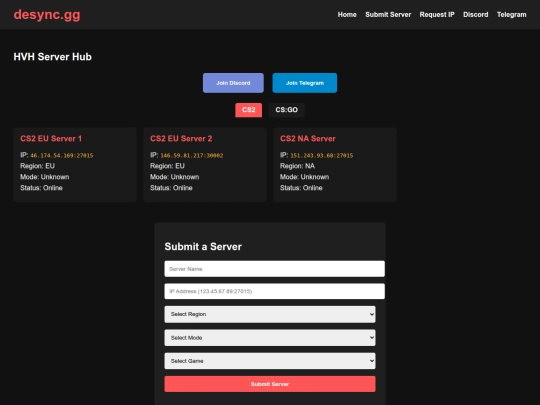The image size is (540, 405).
Task: Click the IP address of CS2 EU Server 1
Action: [62, 156]
